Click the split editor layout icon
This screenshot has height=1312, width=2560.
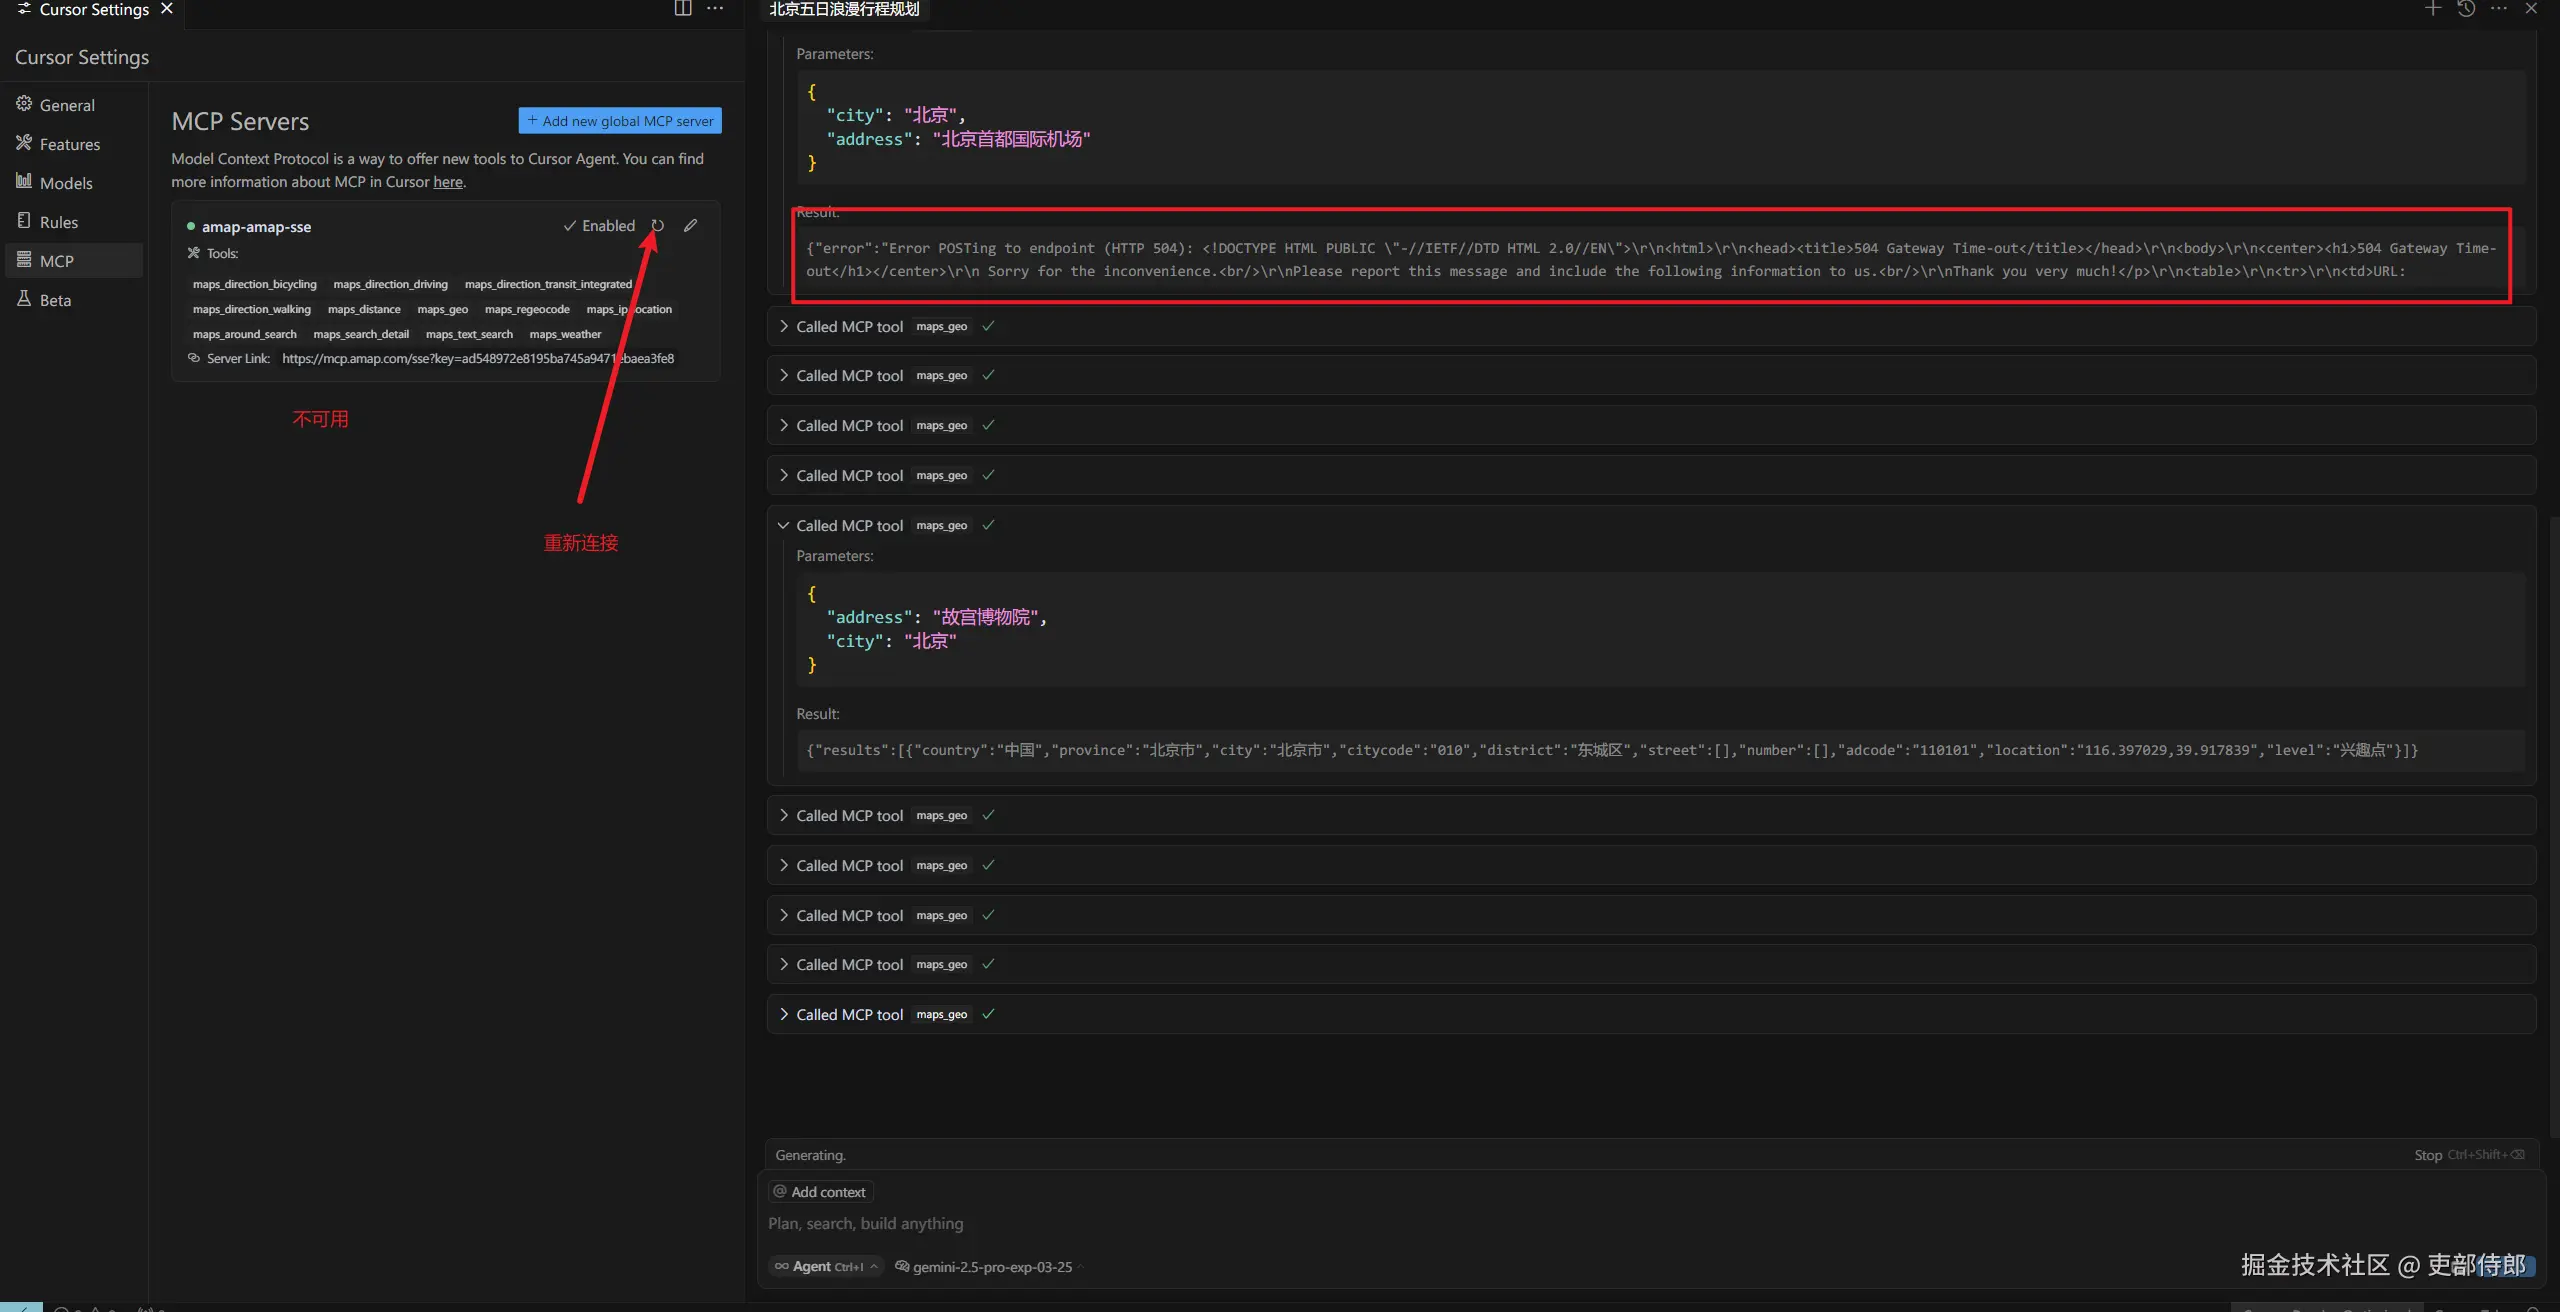tap(683, 9)
